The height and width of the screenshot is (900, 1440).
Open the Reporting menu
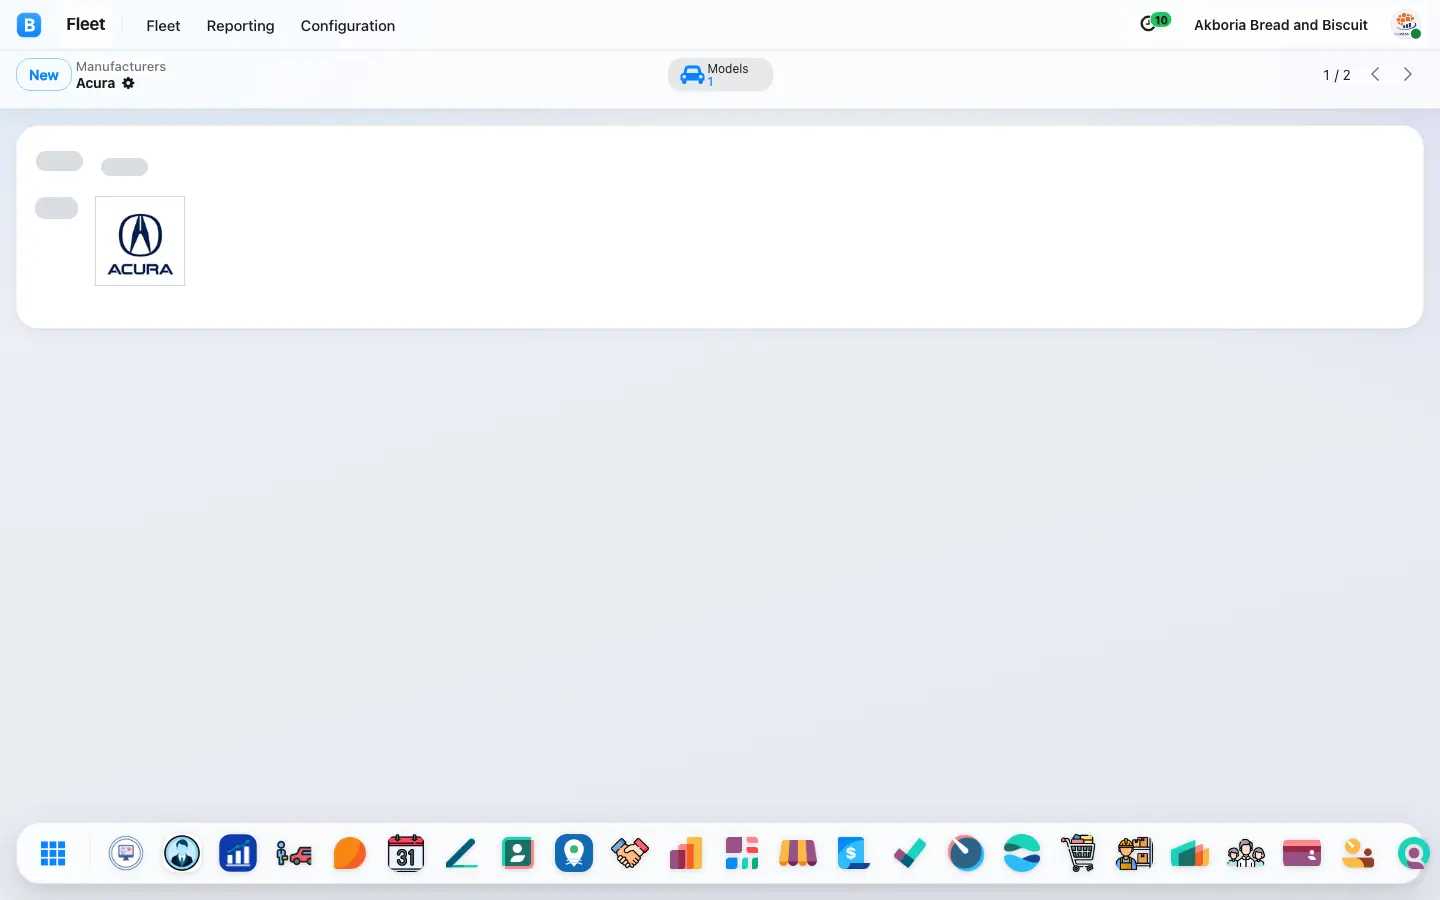(x=240, y=26)
